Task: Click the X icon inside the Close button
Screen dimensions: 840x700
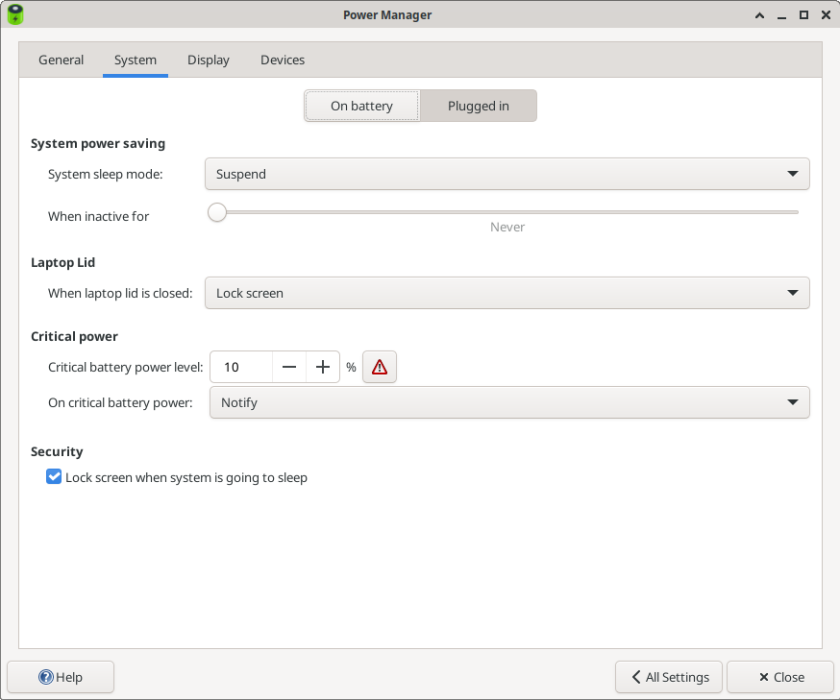Action: click(x=762, y=677)
